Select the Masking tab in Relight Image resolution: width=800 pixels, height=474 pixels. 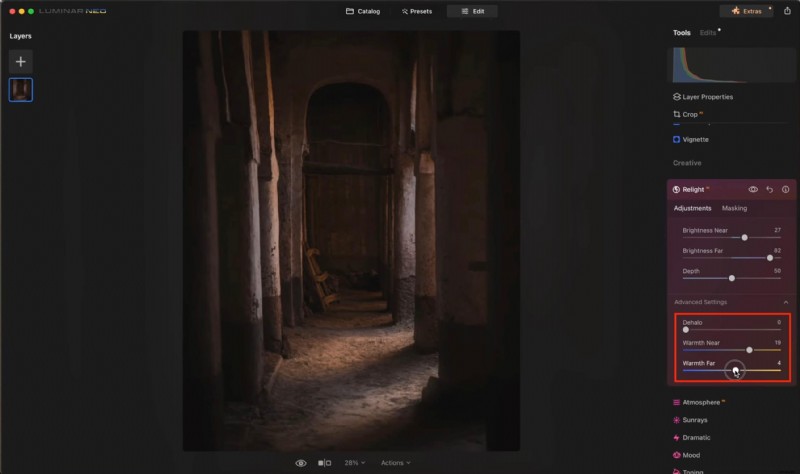coord(734,208)
